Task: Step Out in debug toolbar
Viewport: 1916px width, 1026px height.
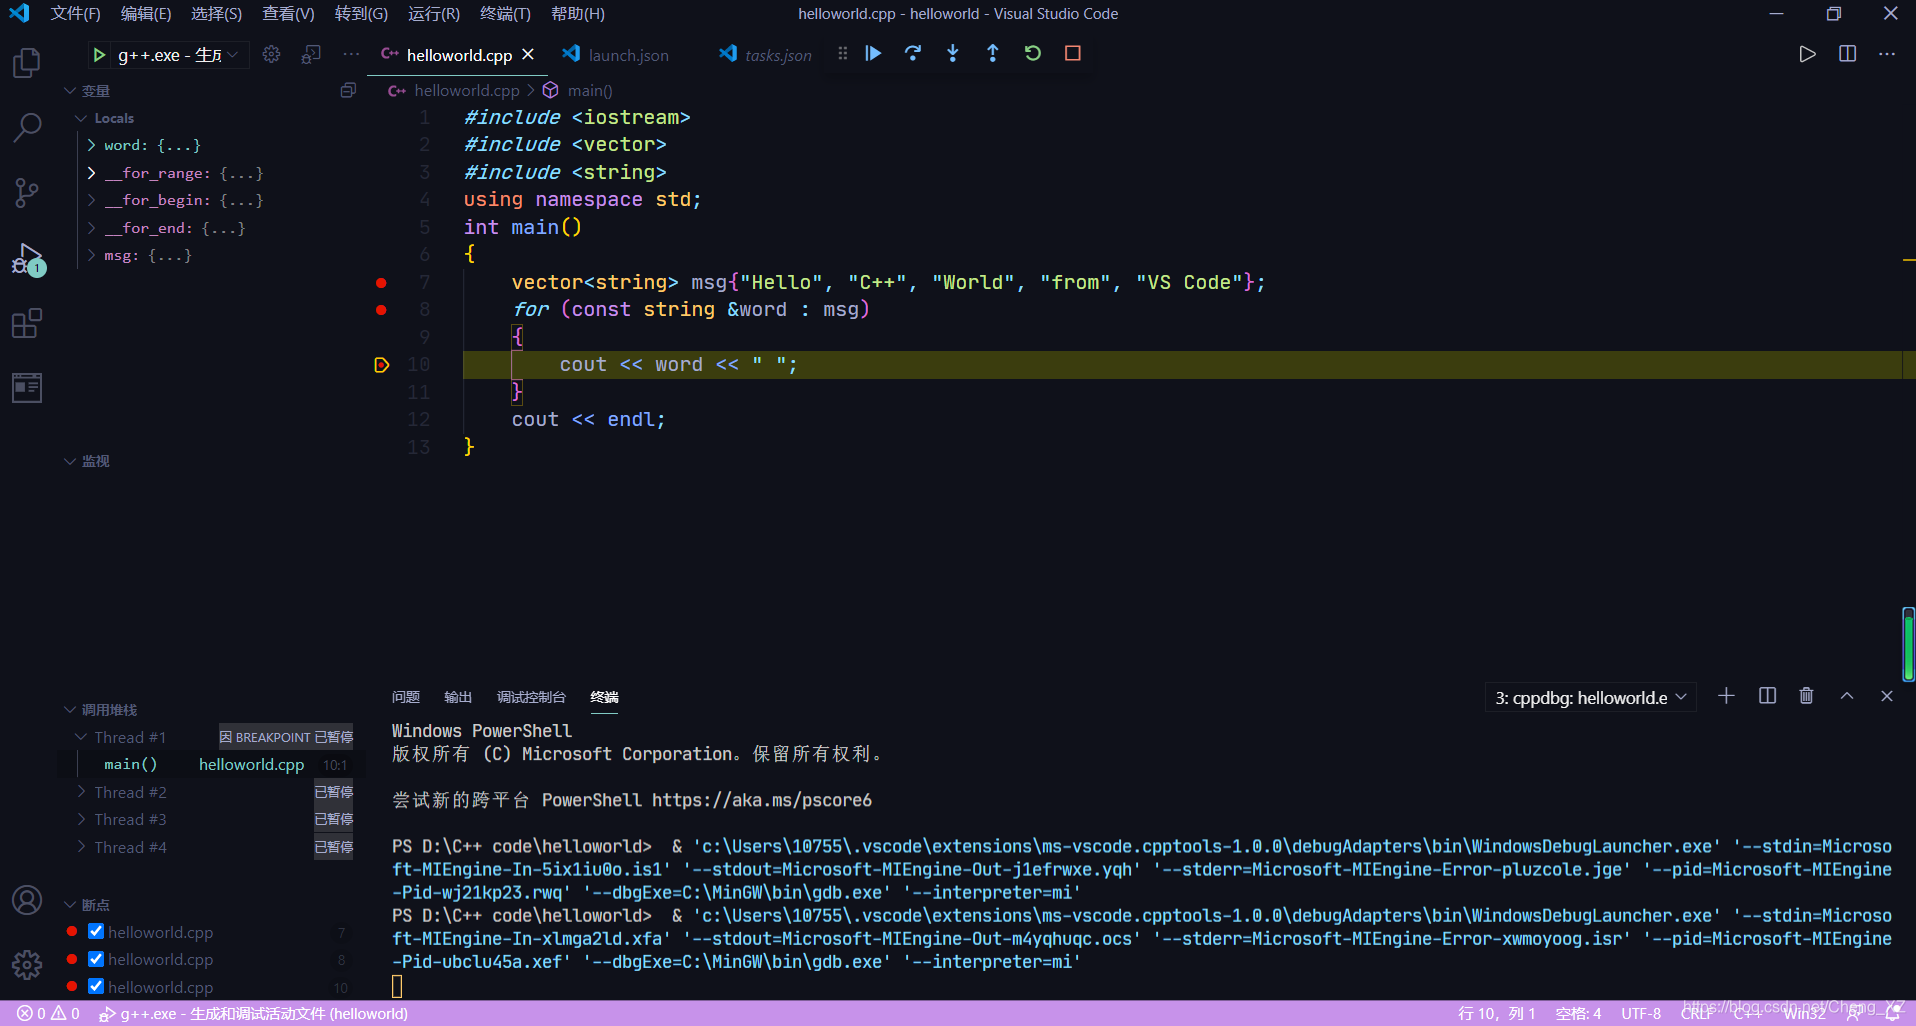Action: (x=993, y=53)
